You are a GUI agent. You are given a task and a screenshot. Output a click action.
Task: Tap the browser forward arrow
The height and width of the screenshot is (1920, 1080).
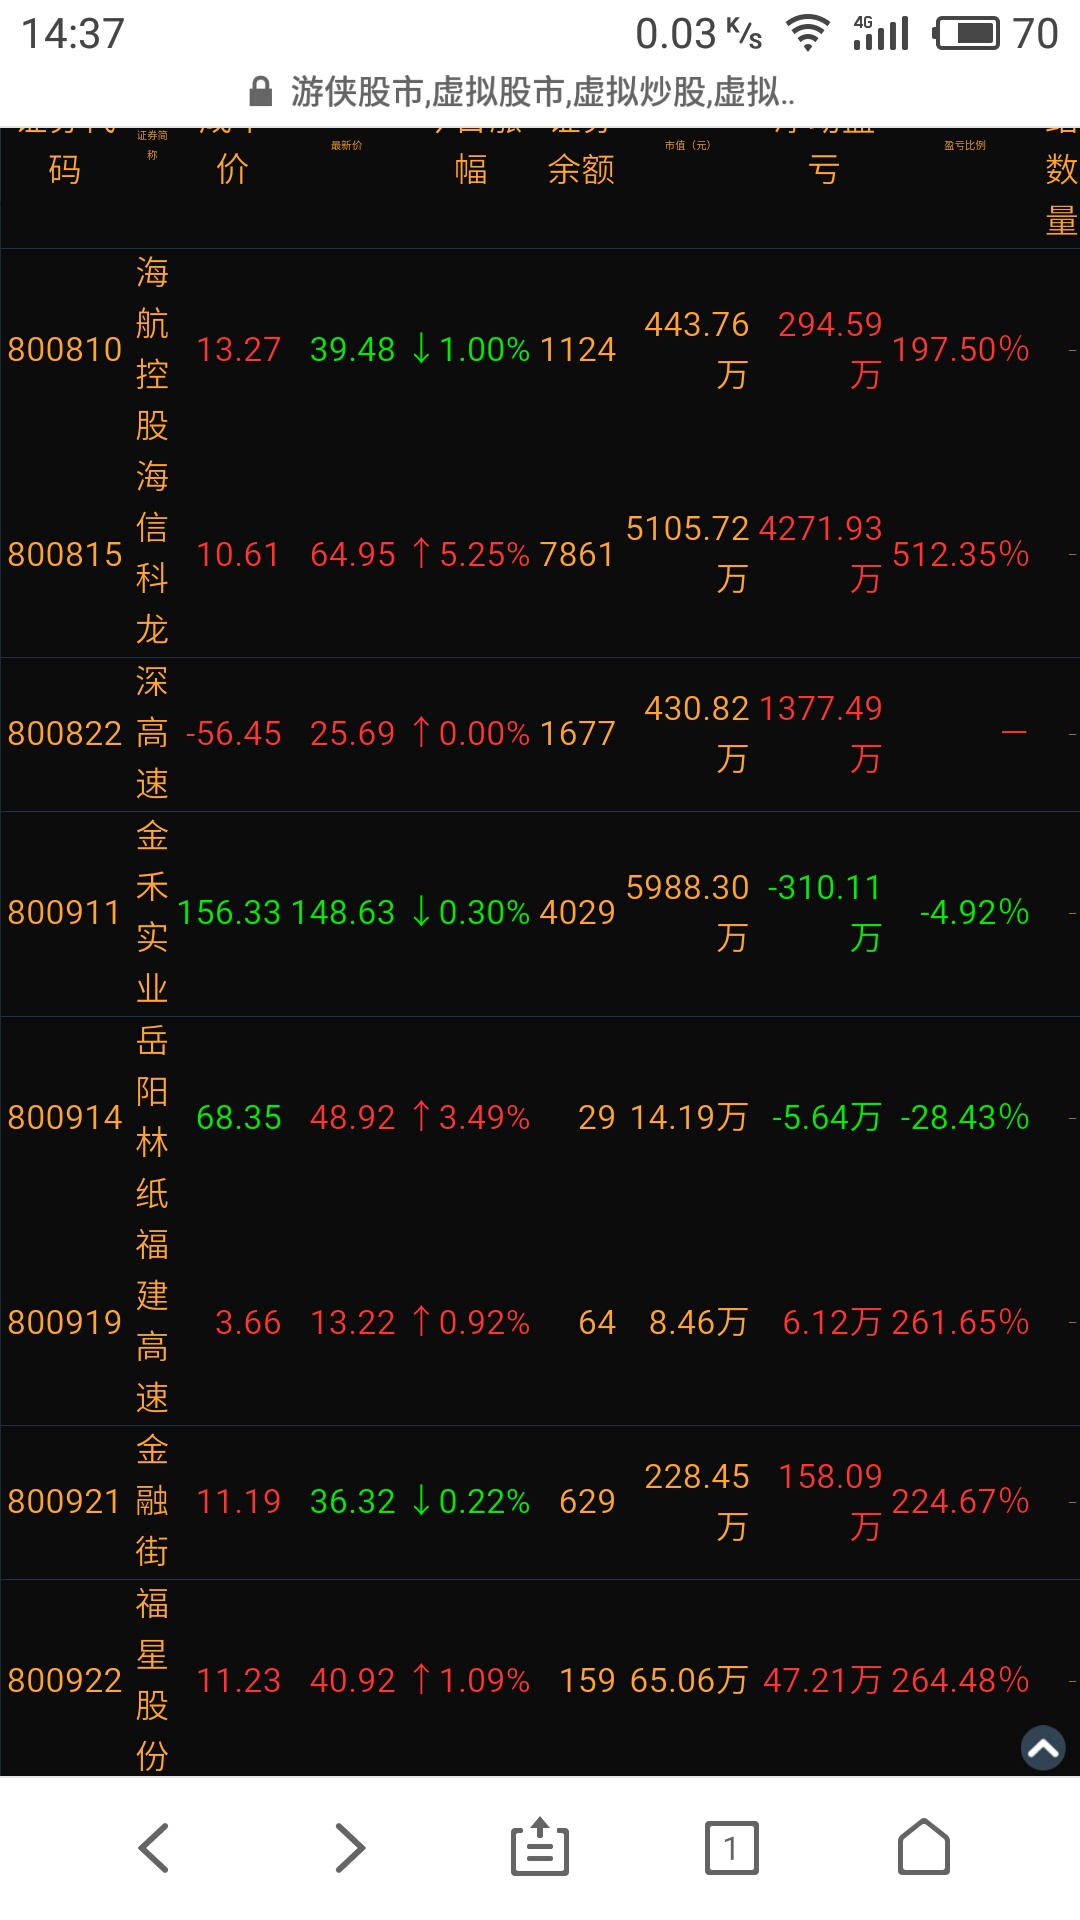click(348, 1847)
